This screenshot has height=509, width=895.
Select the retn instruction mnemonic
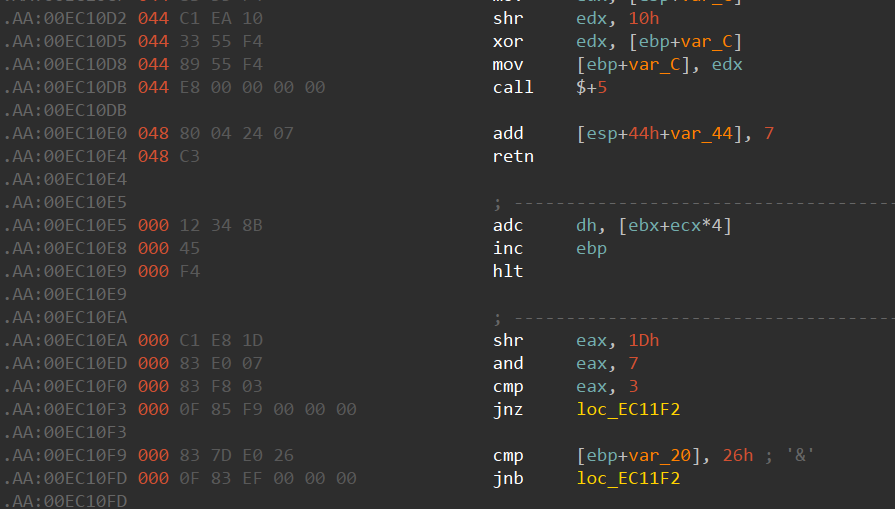(x=513, y=156)
